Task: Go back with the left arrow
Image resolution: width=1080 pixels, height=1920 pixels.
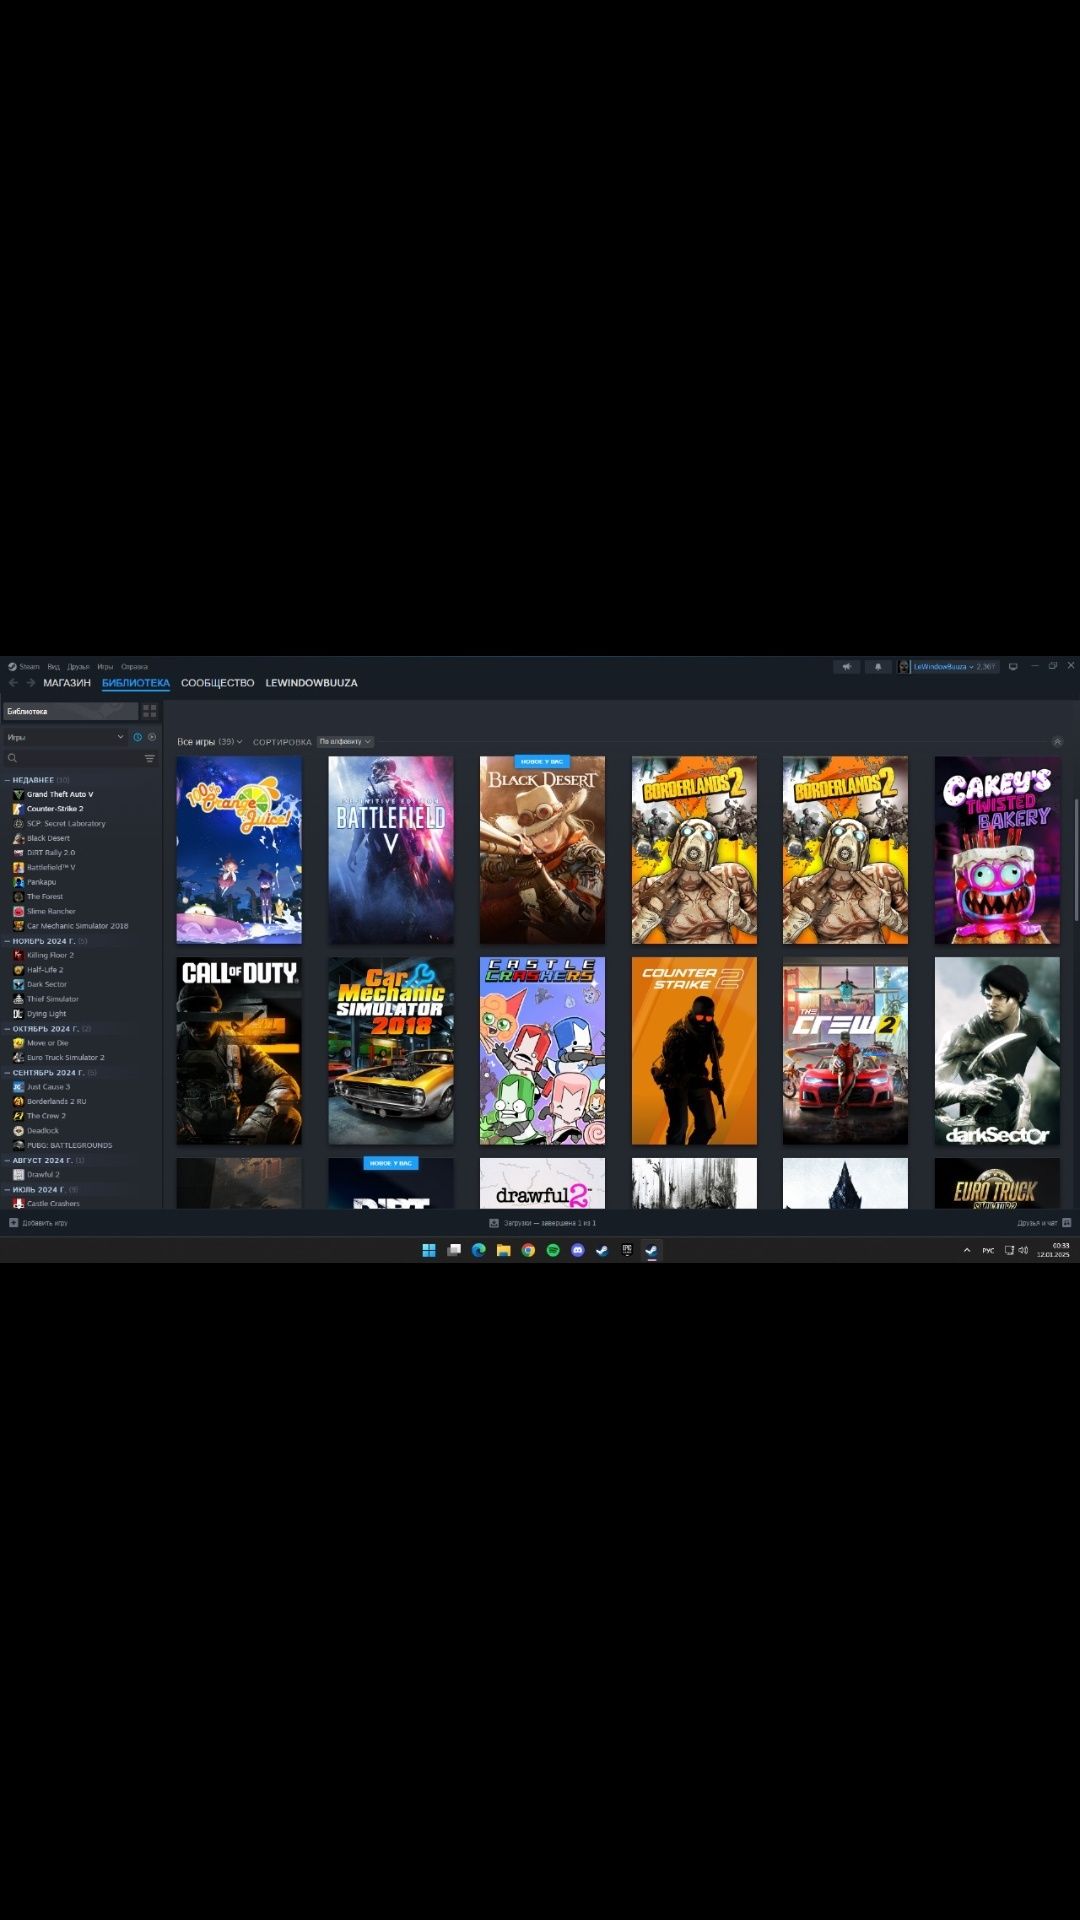Action: pos(13,683)
